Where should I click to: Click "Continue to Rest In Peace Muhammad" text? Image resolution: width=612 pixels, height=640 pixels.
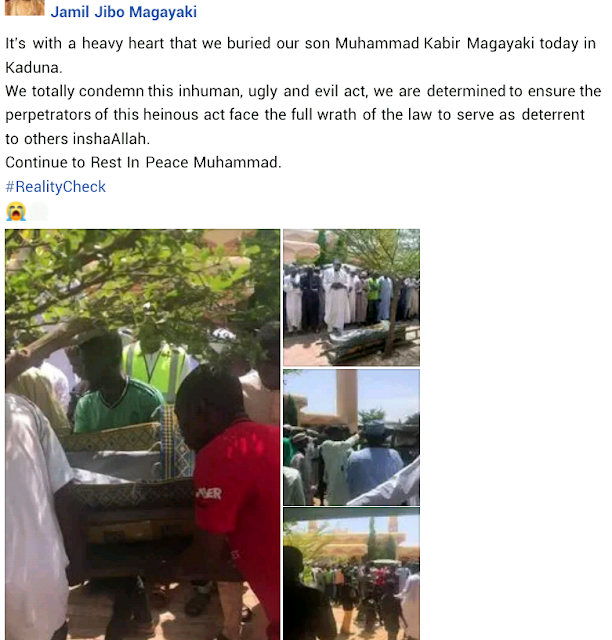[x=143, y=162]
